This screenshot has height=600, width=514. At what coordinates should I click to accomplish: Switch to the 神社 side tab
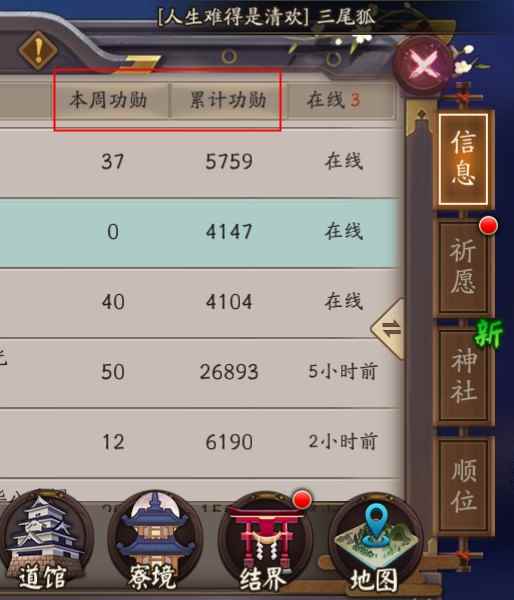click(x=463, y=376)
